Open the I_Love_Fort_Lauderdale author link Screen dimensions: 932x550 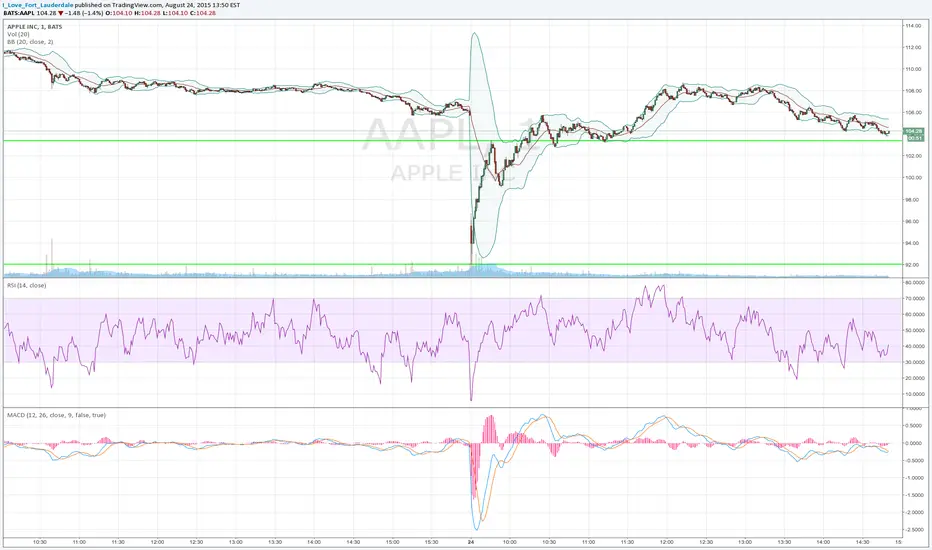38,5
